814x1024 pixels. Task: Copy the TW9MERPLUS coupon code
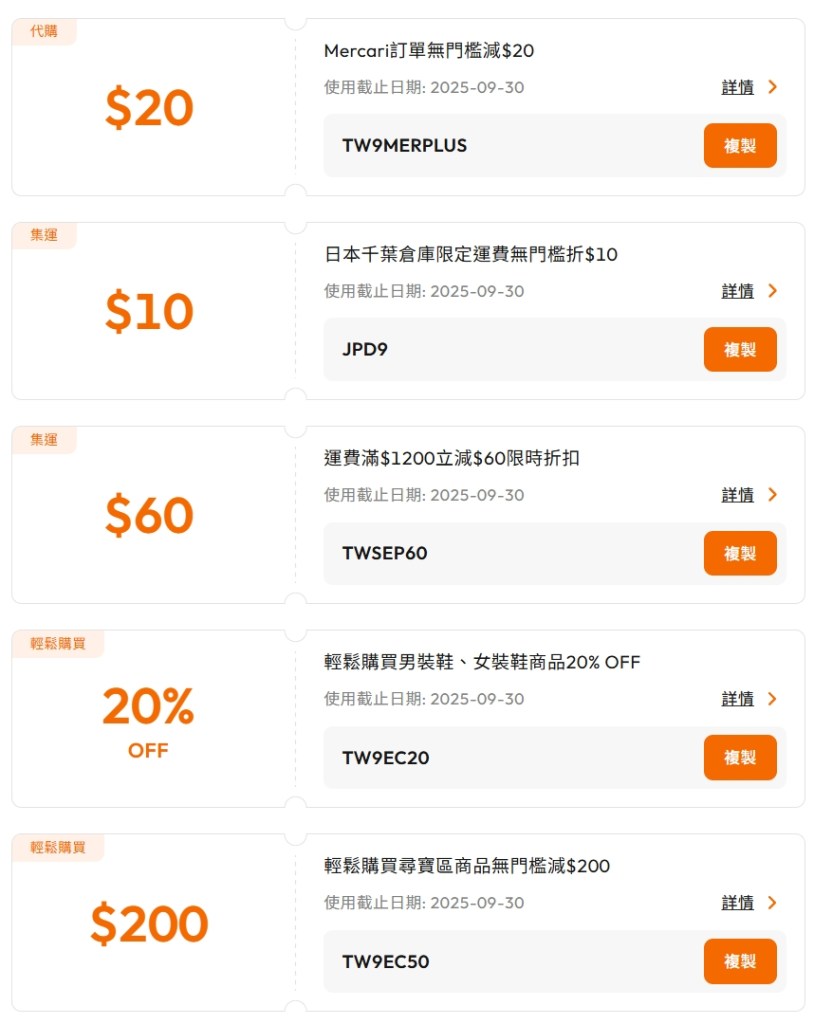click(740, 146)
